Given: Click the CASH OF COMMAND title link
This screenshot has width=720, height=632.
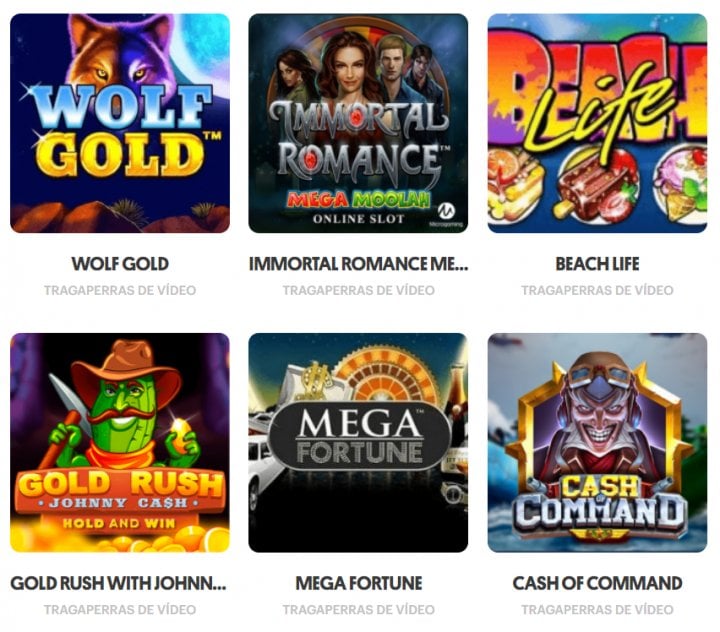Looking at the screenshot, I should coord(597,583).
